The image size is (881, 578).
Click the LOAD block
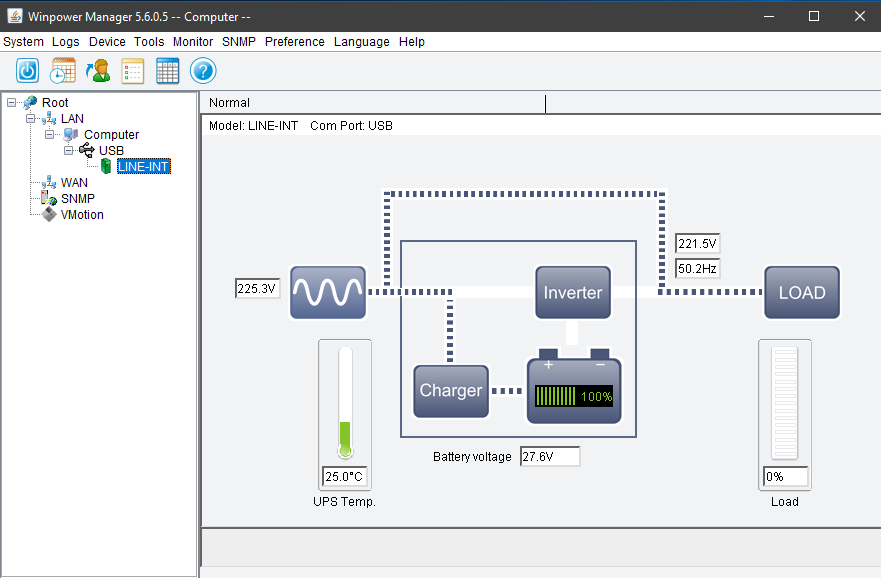(x=802, y=292)
